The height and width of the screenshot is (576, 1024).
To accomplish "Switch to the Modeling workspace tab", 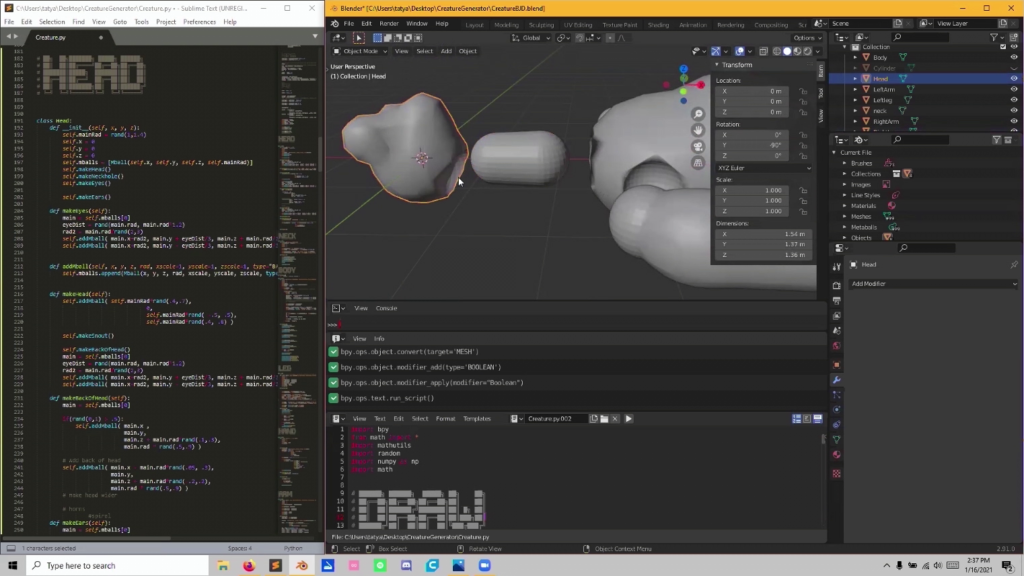I will pyautogui.click(x=506, y=25).
